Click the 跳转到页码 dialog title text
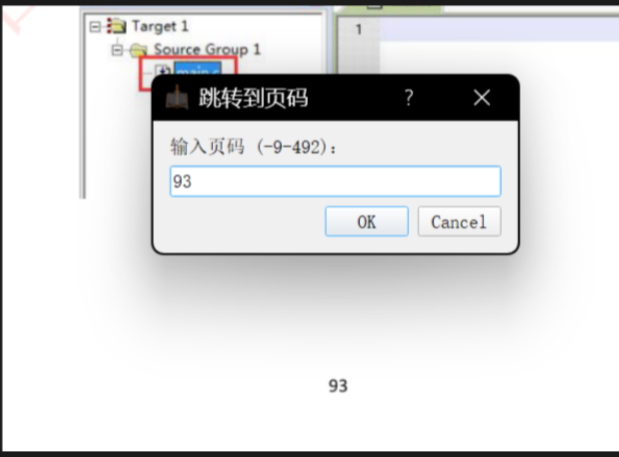This screenshot has height=457, width=619. (253, 97)
